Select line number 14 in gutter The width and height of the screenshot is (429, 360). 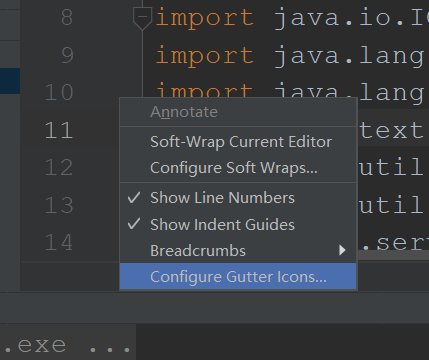(x=59, y=243)
